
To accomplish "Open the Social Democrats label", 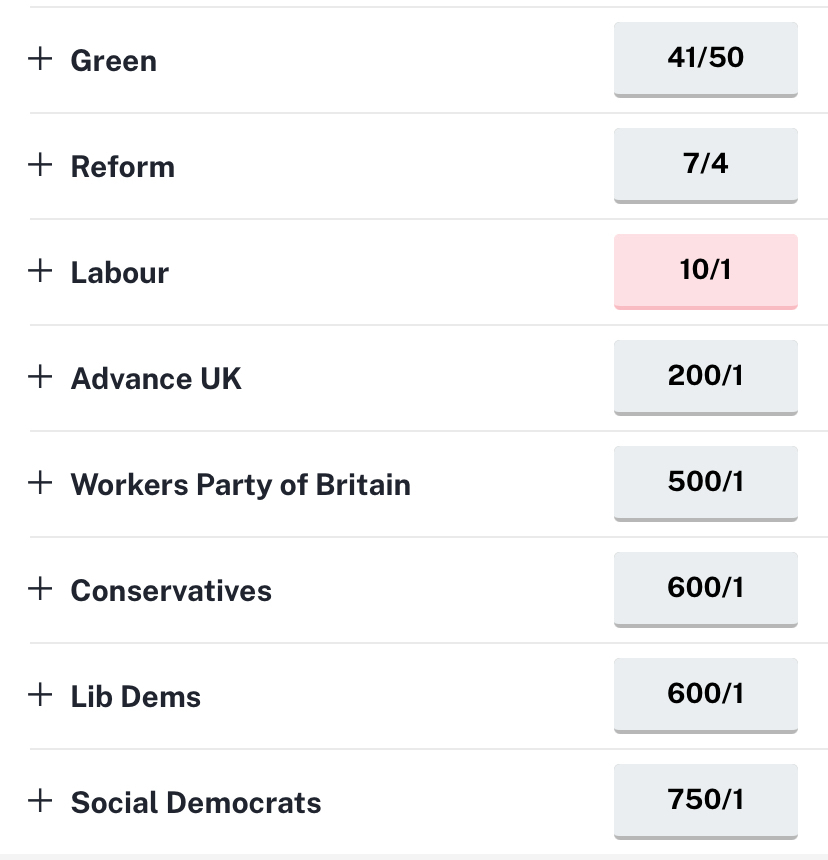I will coord(196,803).
